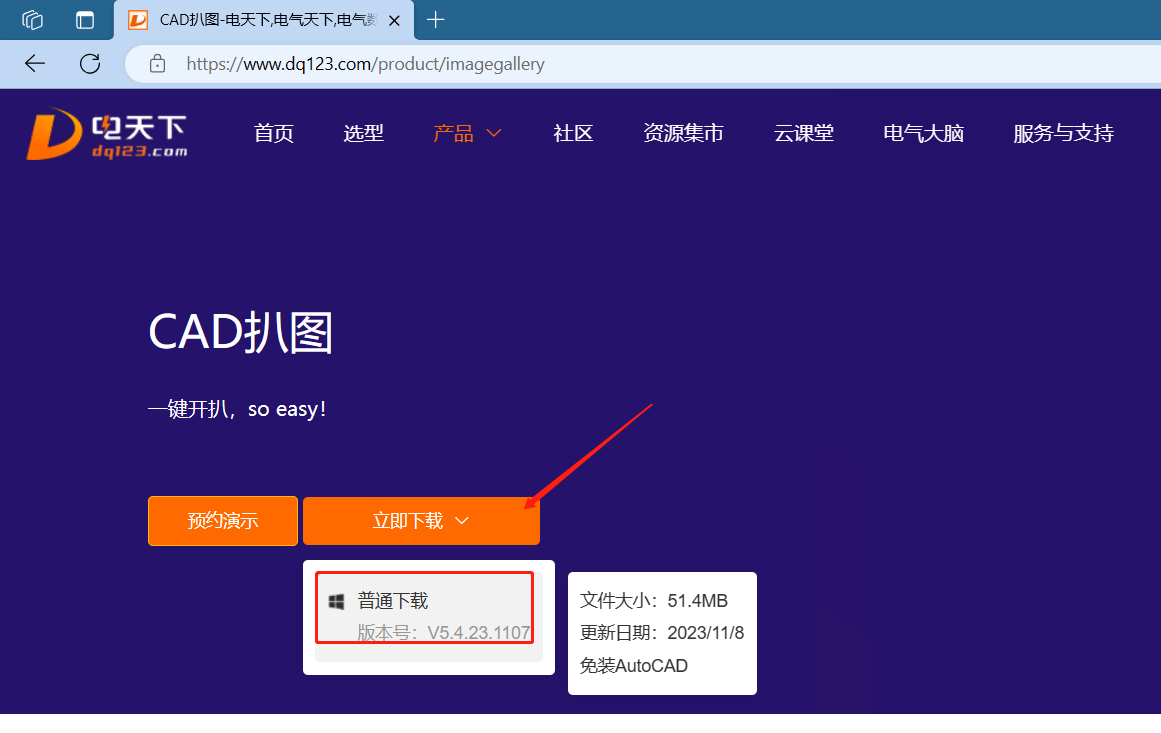The height and width of the screenshot is (733, 1161).
Task: Open 电气大脑 in the navigation
Action: [923, 133]
